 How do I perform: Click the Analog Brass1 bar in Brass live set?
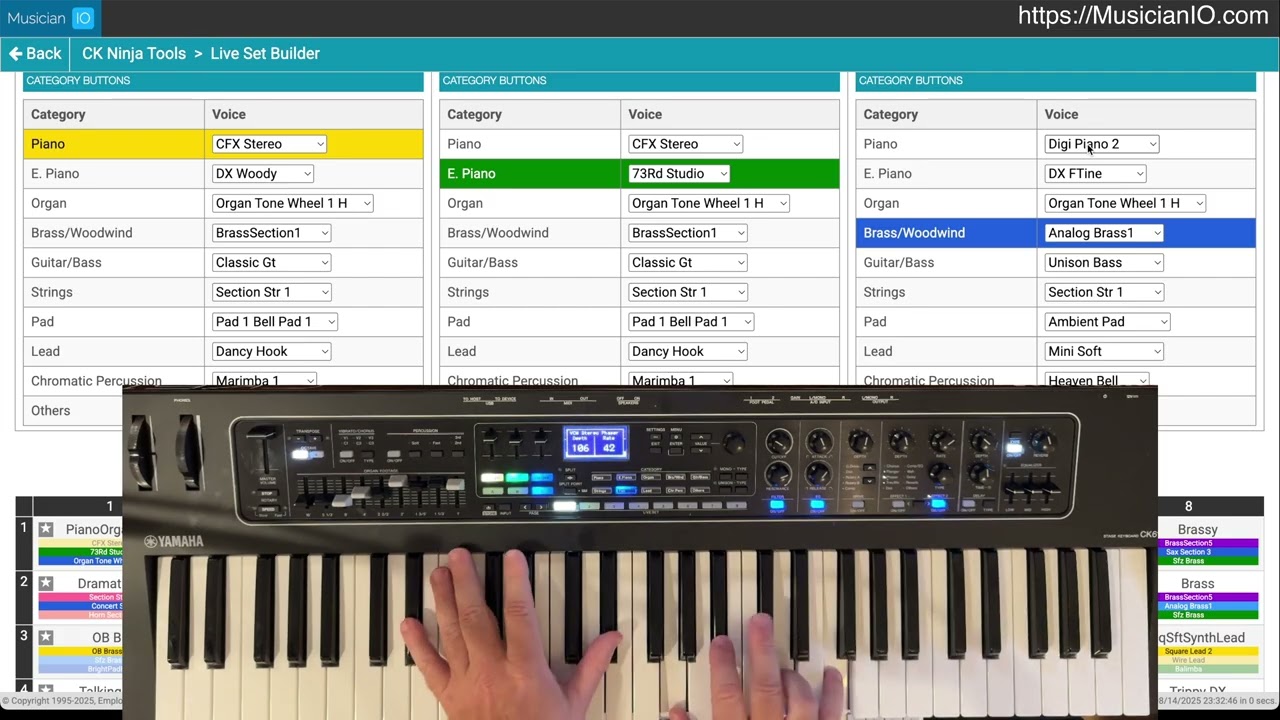(1208, 606)
